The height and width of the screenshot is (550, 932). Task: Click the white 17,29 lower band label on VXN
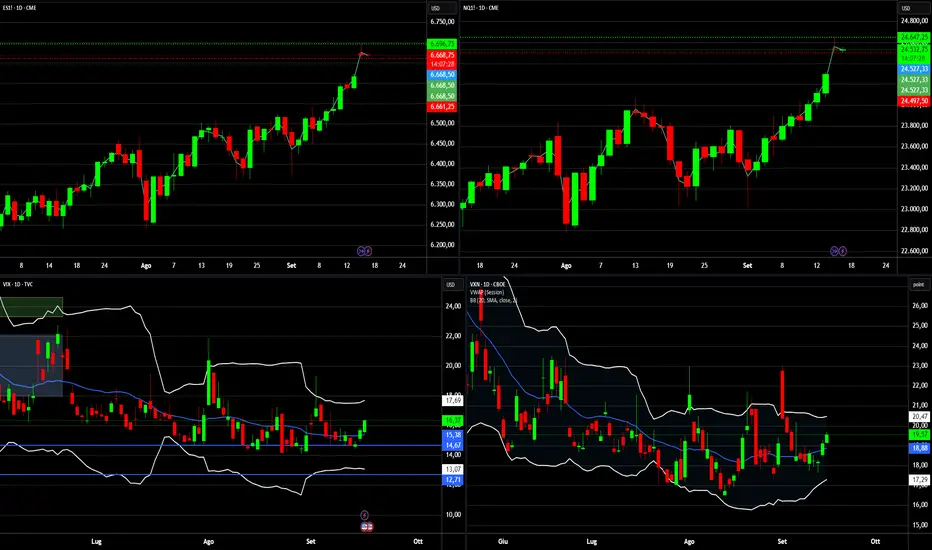coord(919,479)
